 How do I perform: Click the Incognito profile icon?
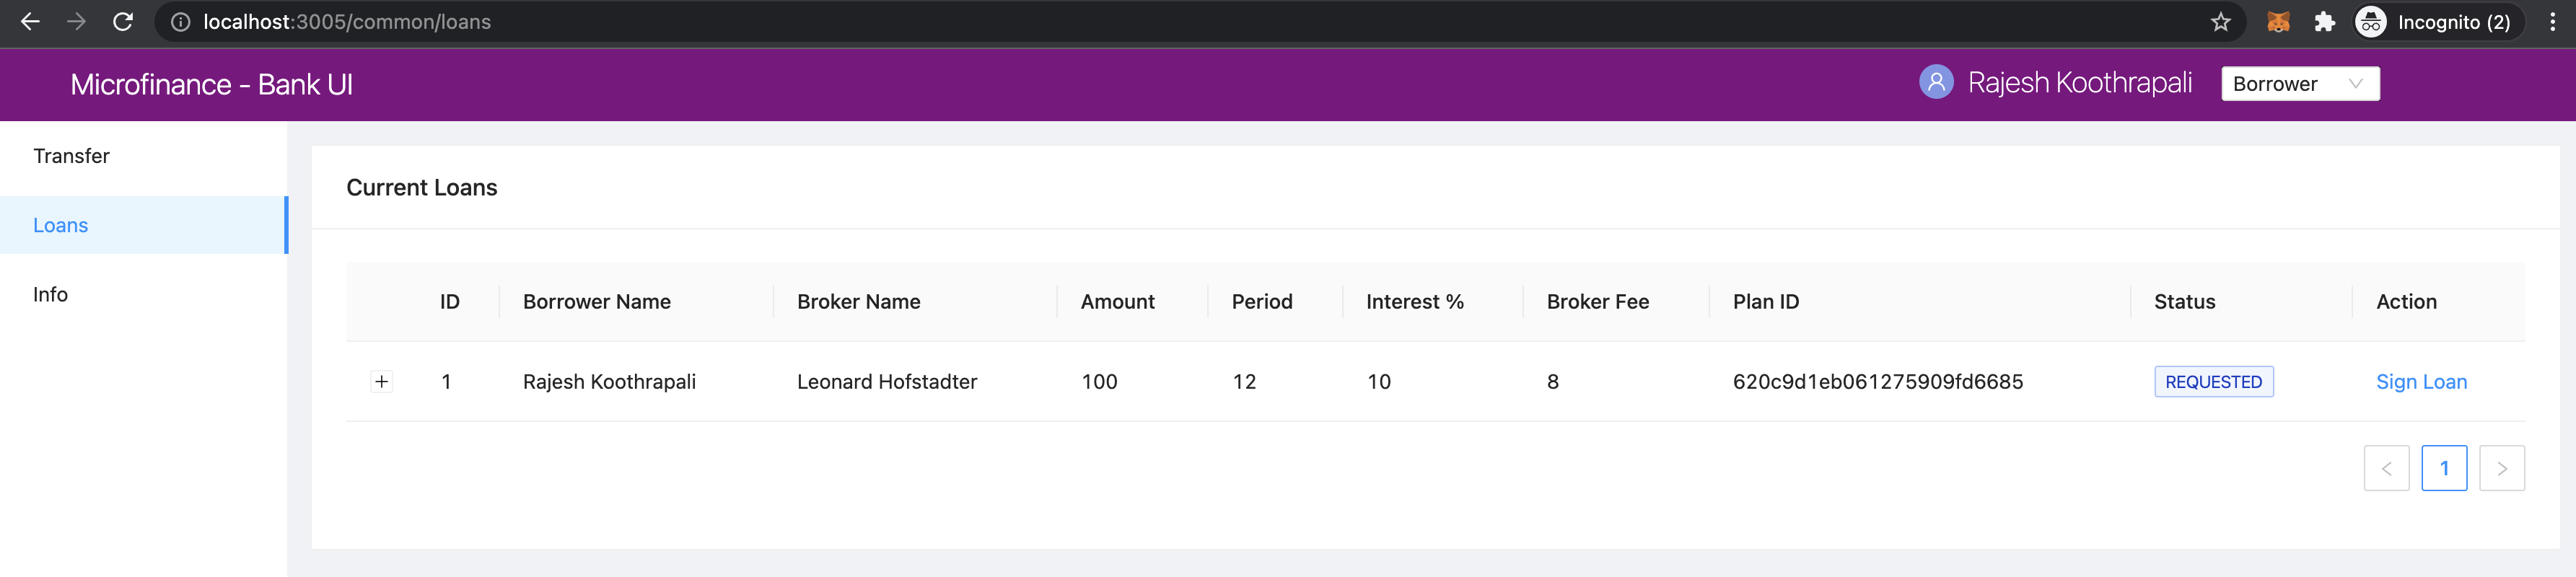point(2370,22)
